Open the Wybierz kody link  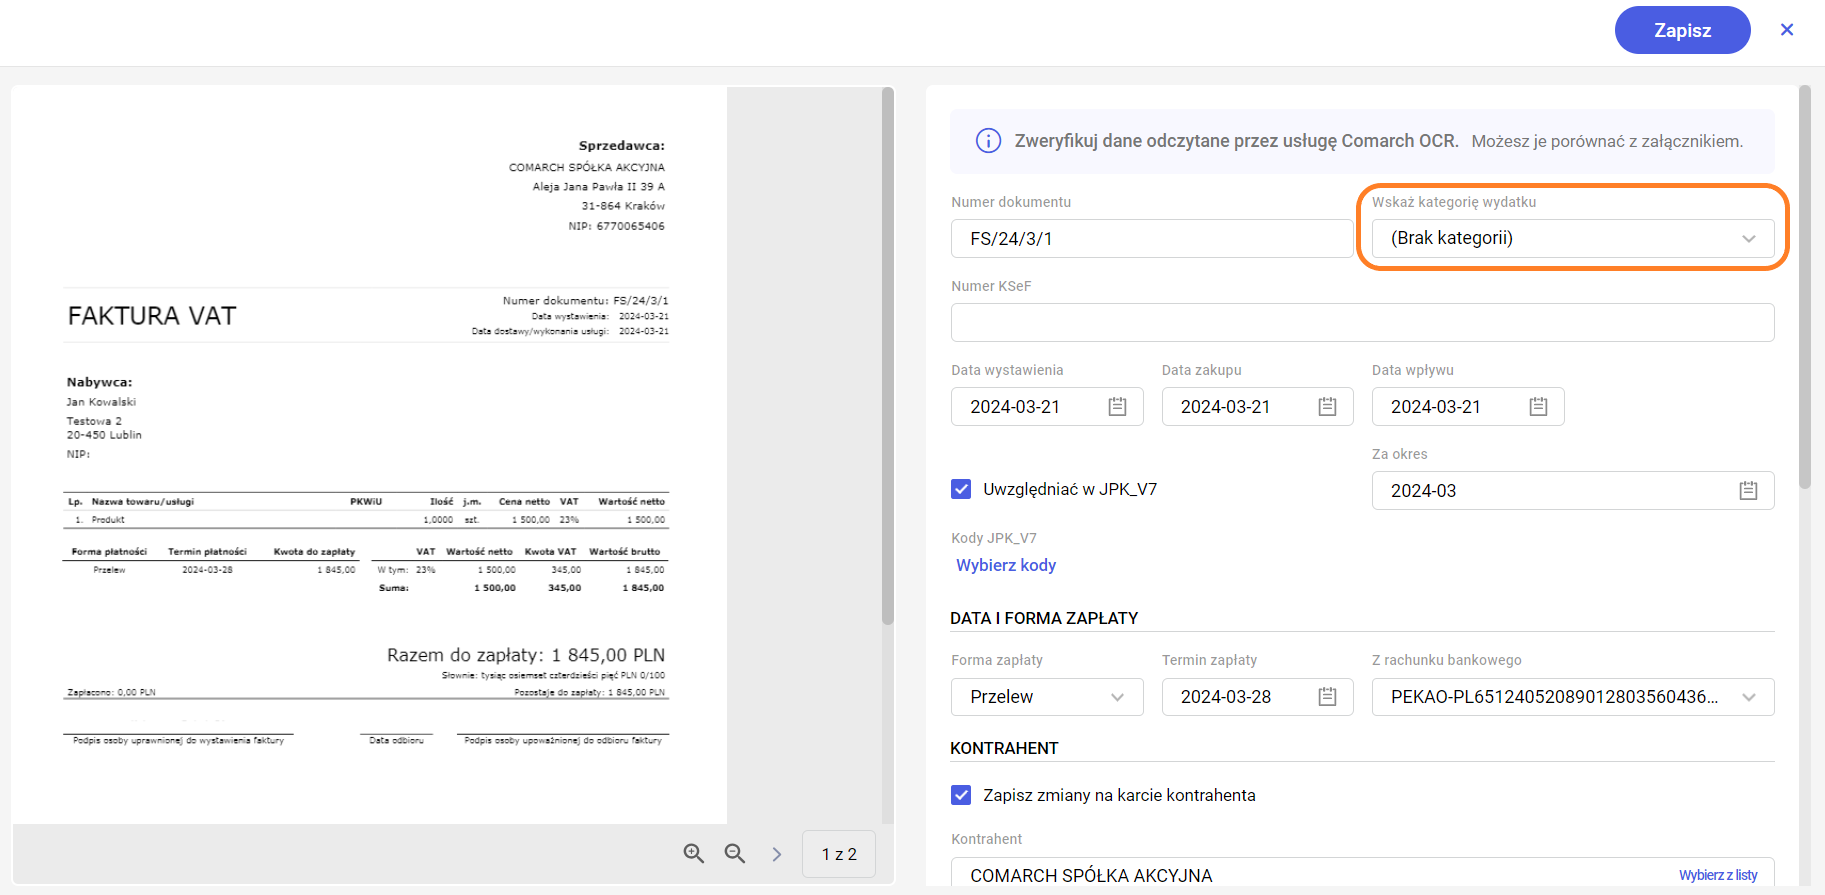(x=1006, y=565)
